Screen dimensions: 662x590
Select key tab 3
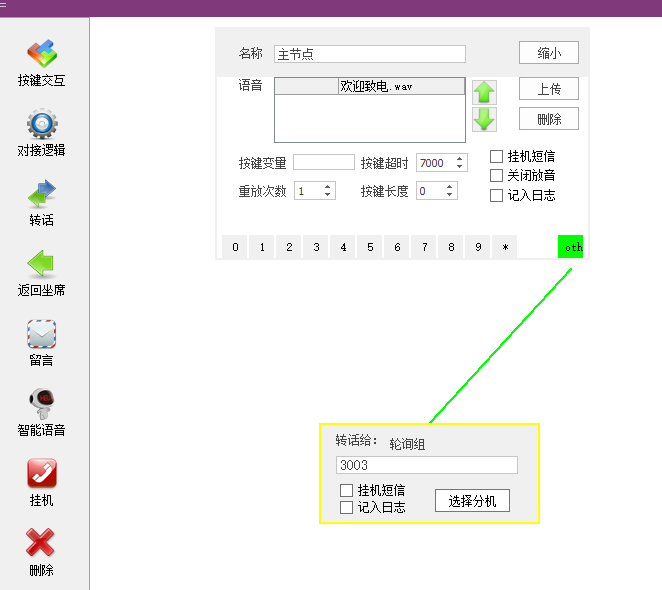(x=316, y=247)
